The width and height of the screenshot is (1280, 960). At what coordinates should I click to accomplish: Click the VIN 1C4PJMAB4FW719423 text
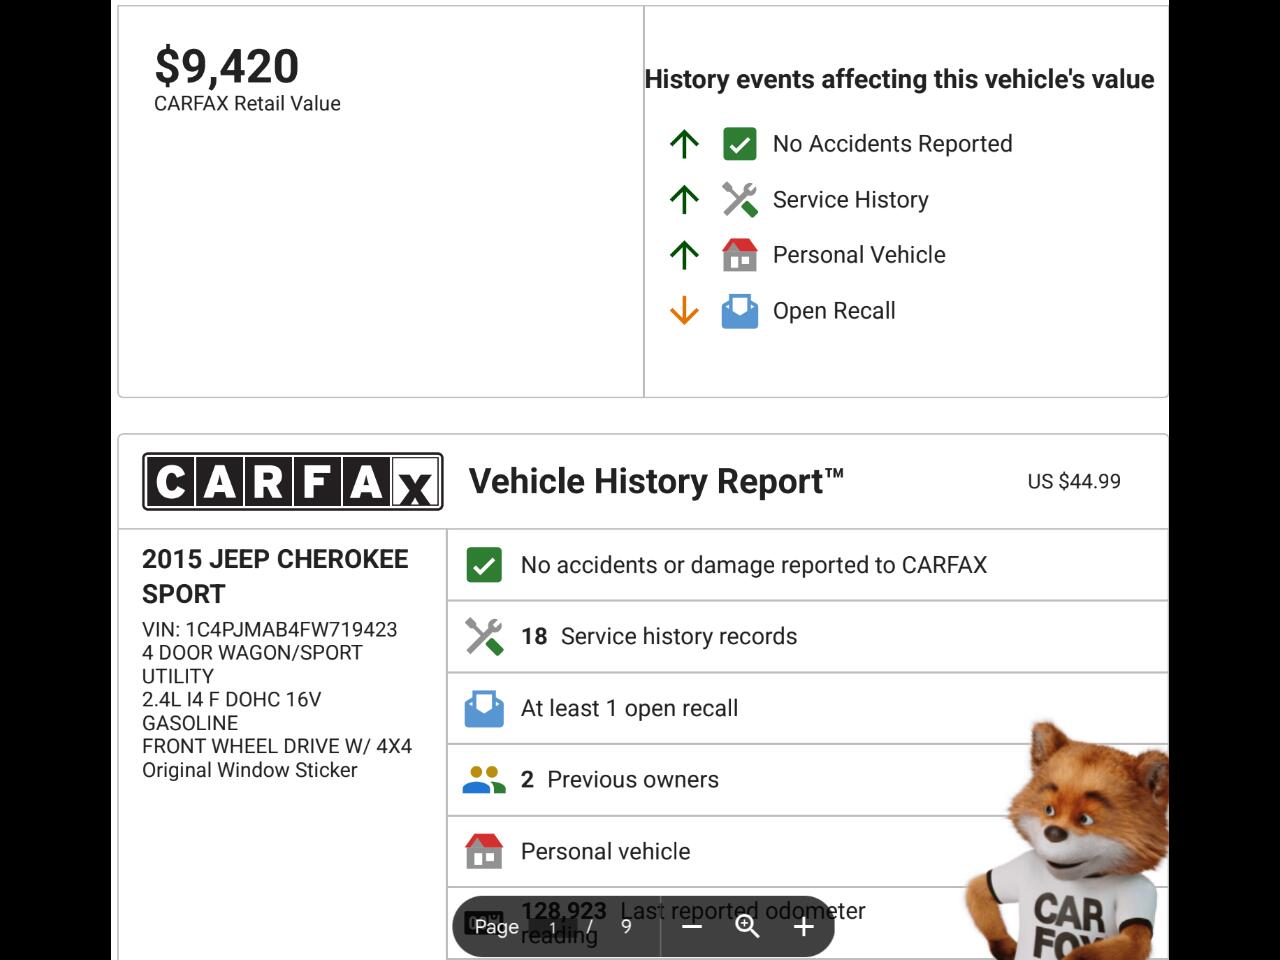(x=270, y=630)
